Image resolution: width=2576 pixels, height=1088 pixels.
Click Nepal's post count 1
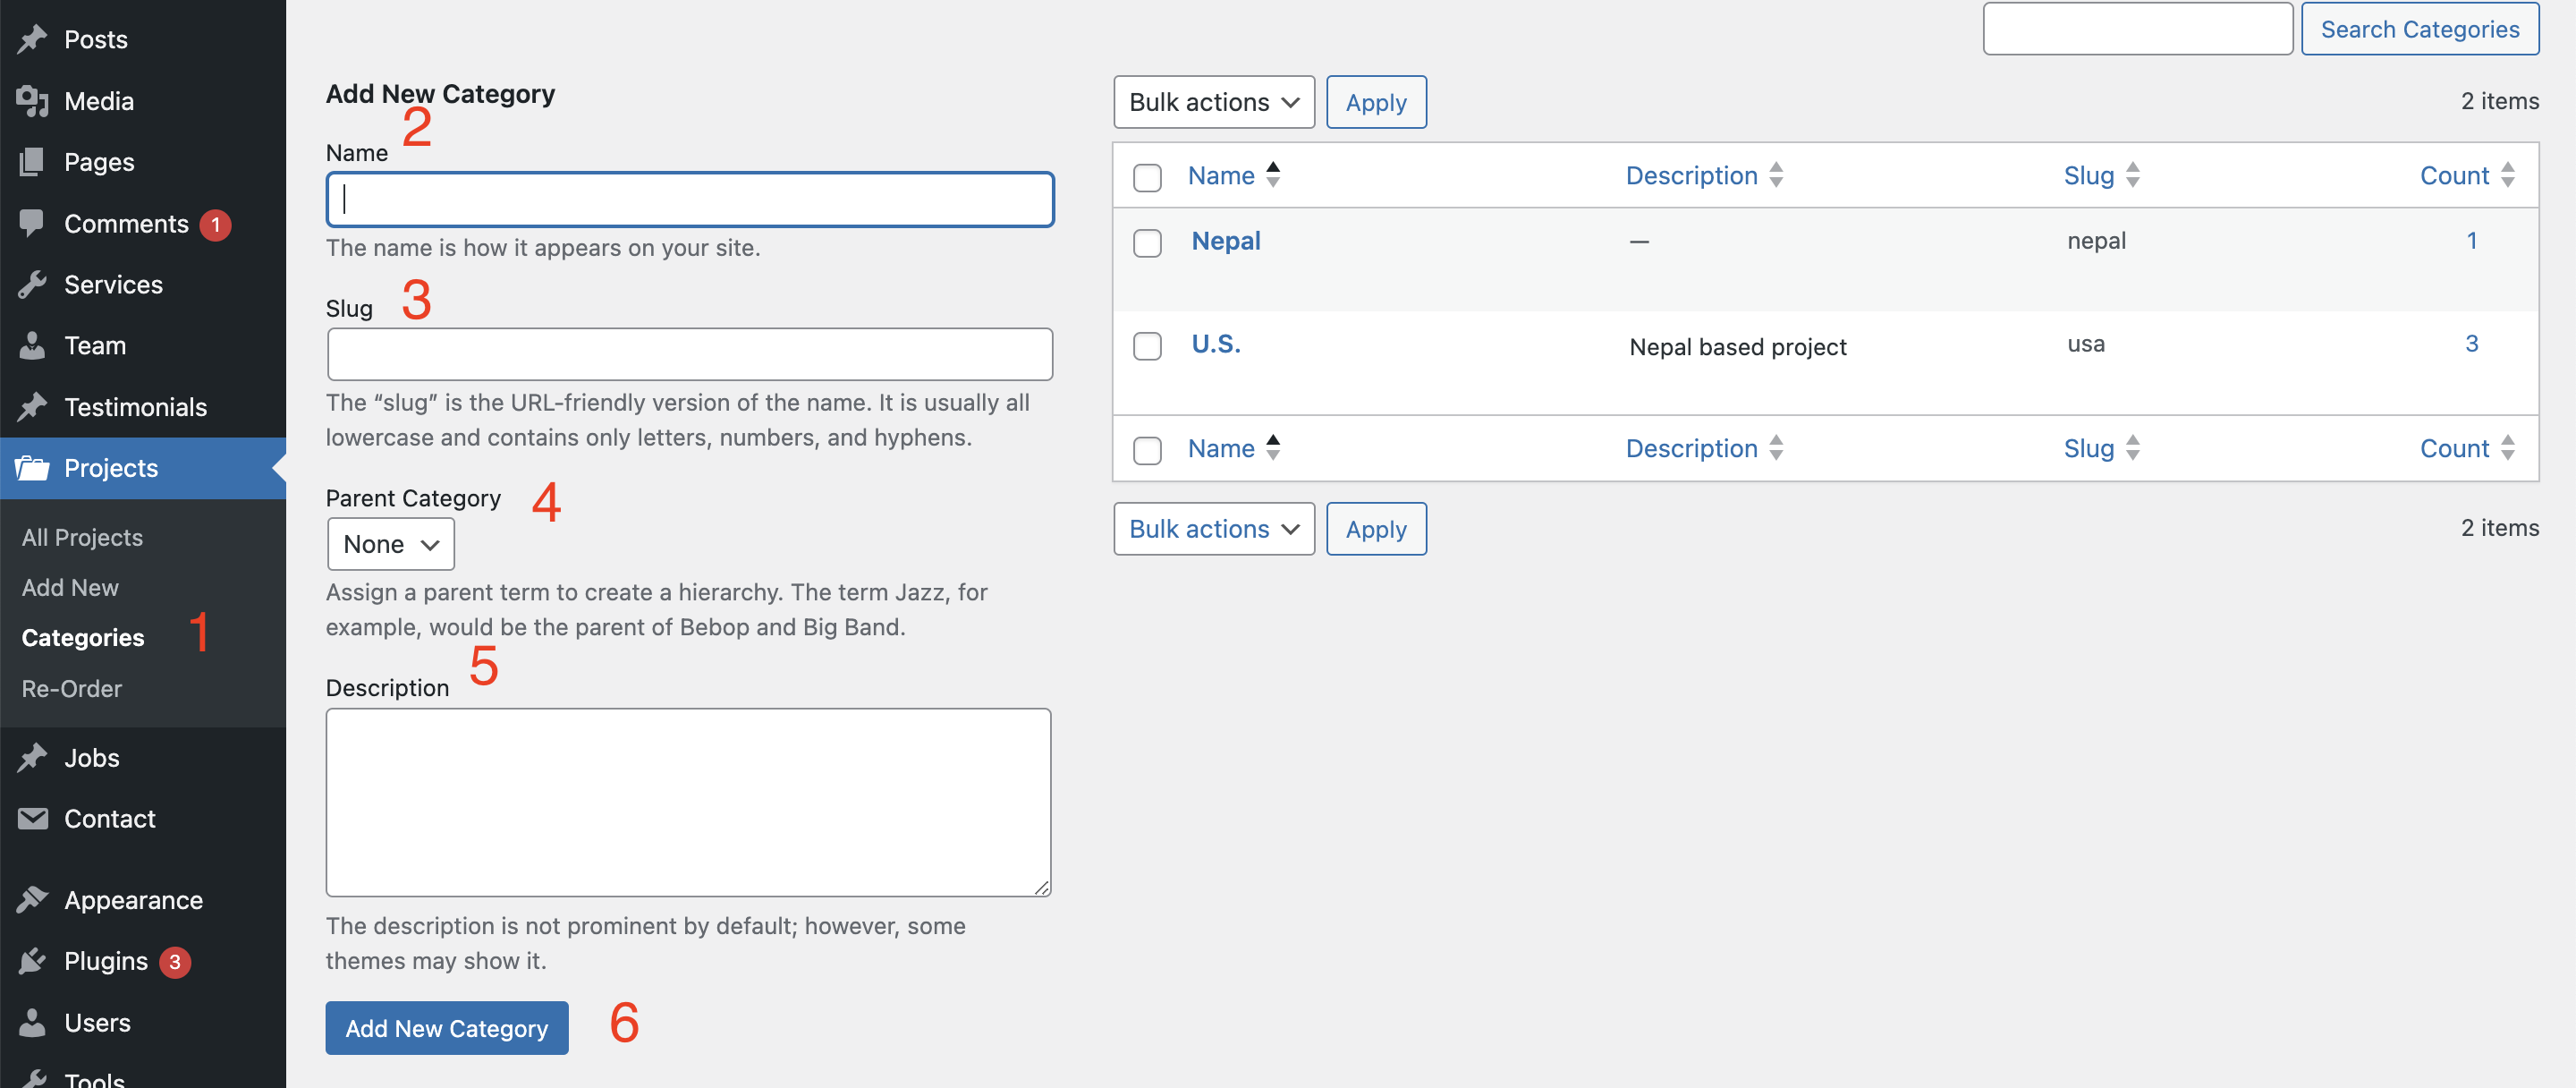pyautogui.click(x=2472, y=241)
